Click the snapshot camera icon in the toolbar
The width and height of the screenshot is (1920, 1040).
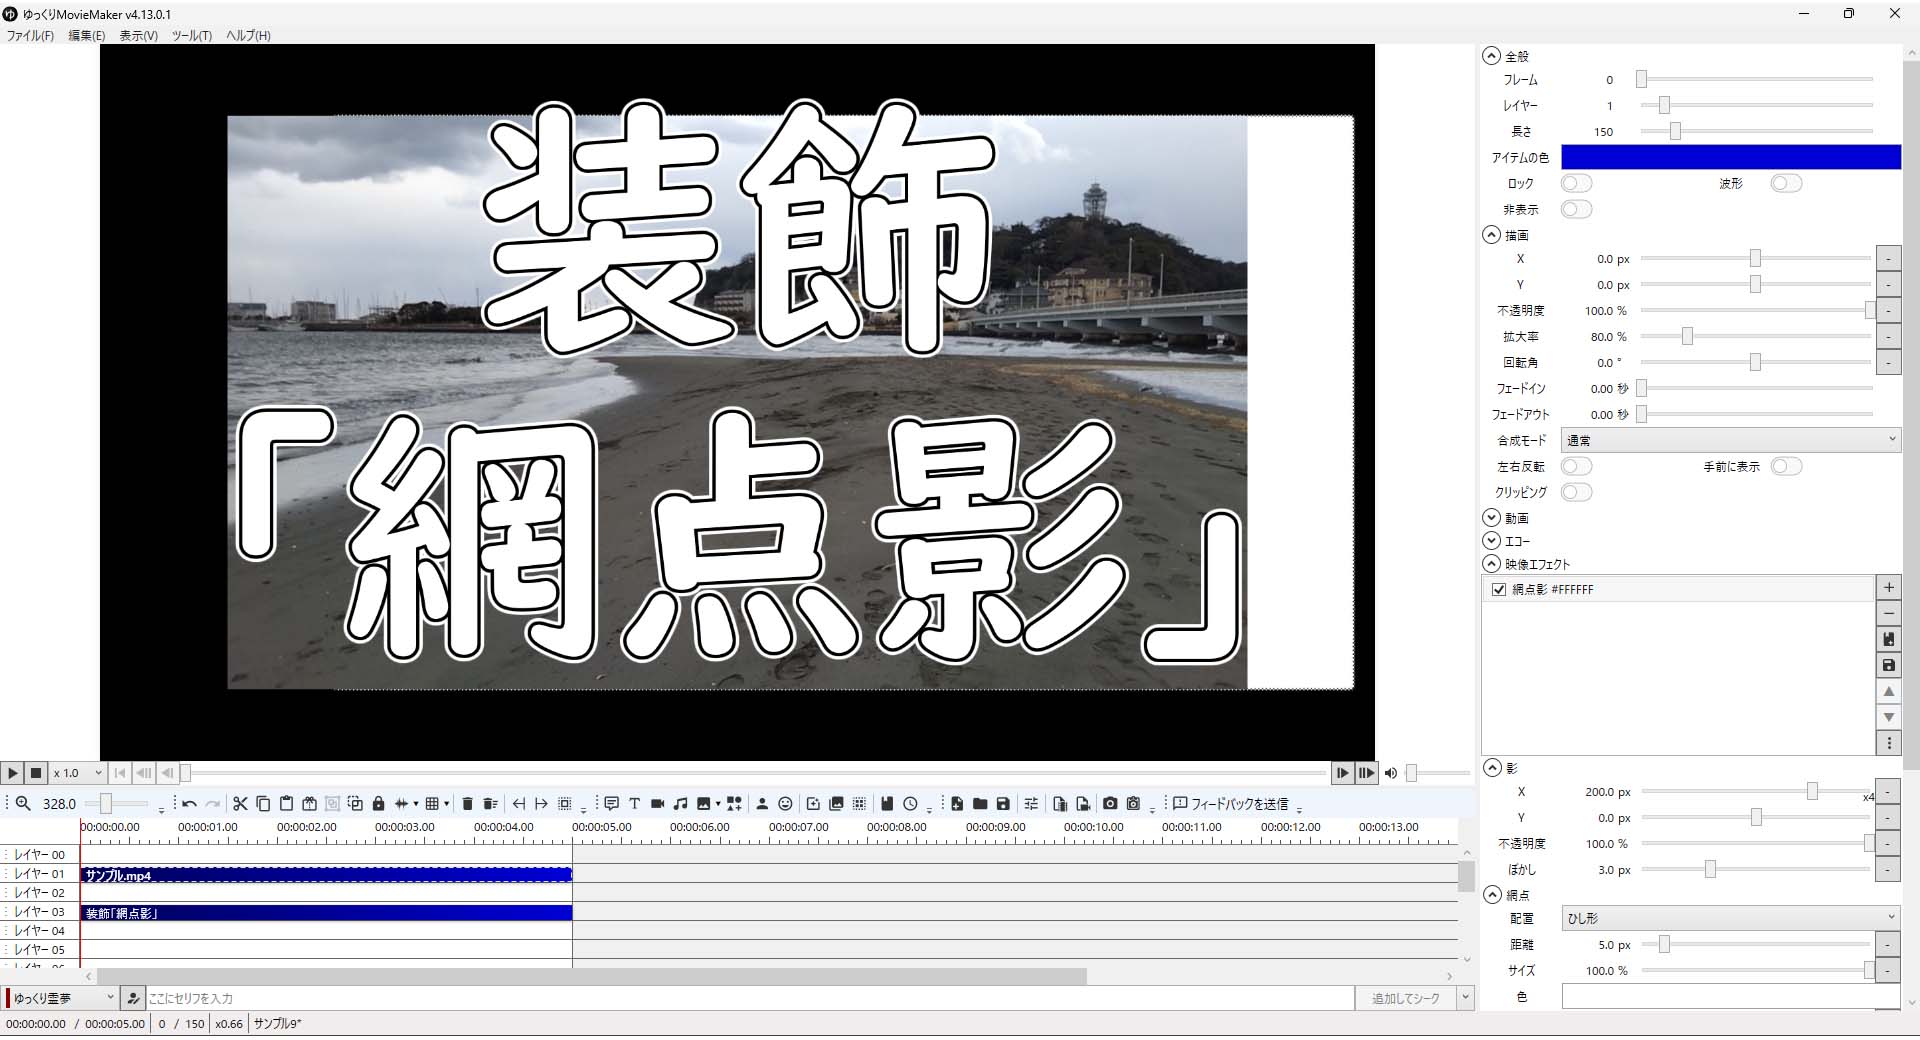coord(1110,803)
